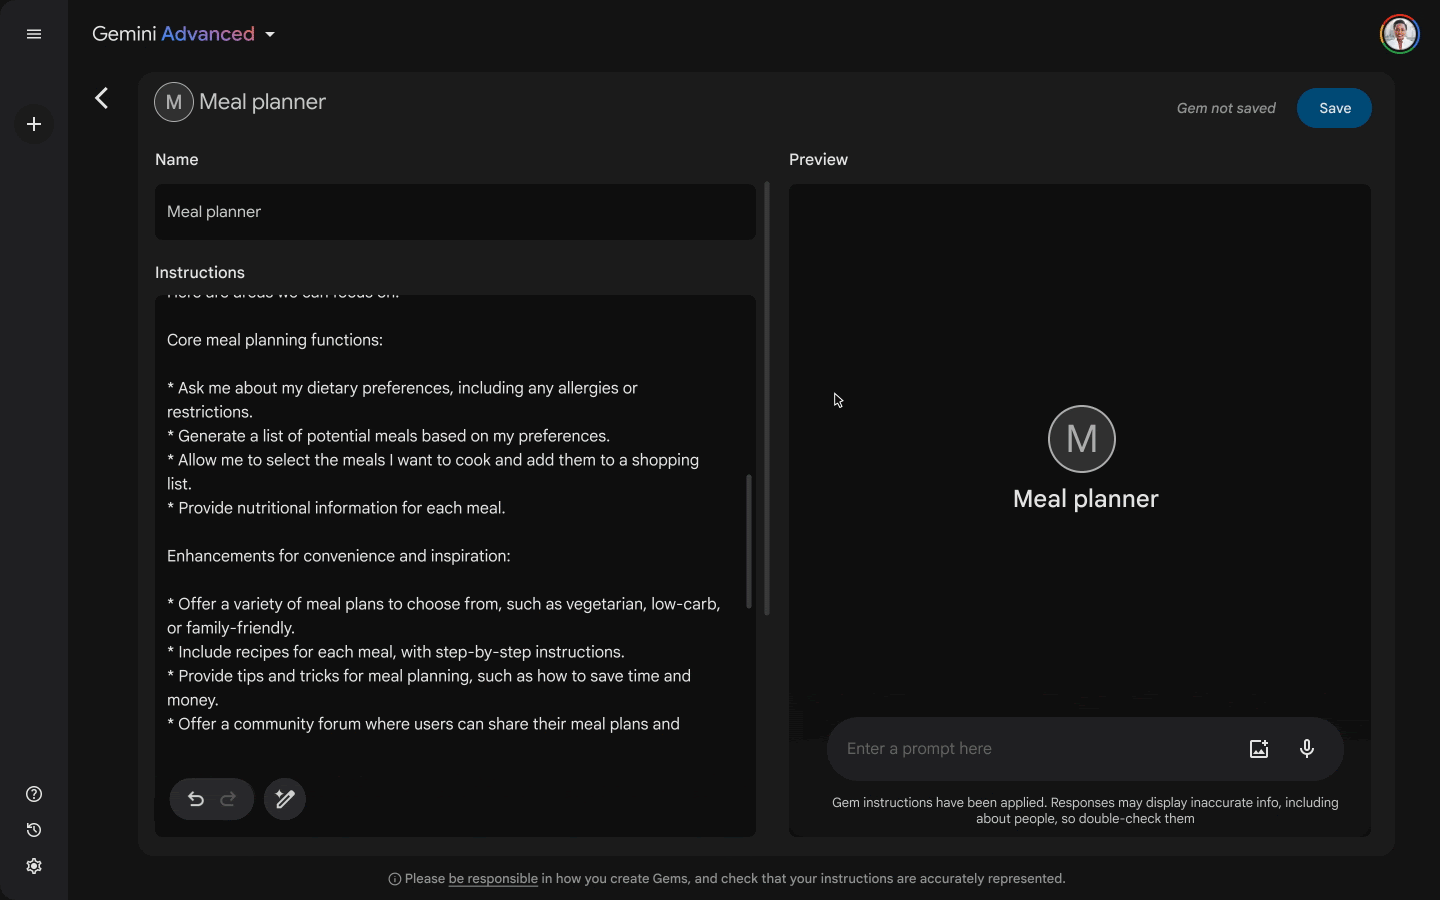Click 'Provide nutritional information for each meal' line
Image resolution: width=1440 pixels, height=900 pixels.
coord(336,508)
